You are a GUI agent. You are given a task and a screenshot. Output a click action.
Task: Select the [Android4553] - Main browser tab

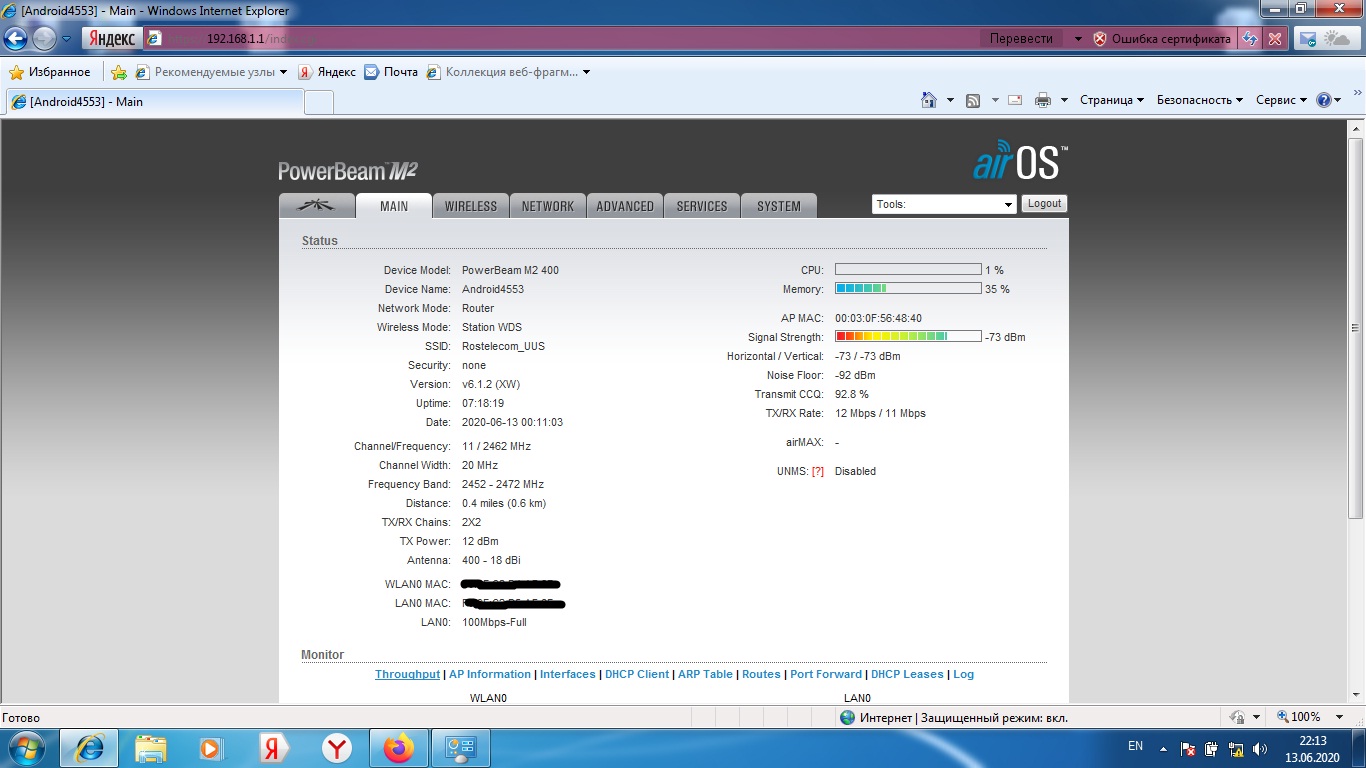(x=154, y=102)
